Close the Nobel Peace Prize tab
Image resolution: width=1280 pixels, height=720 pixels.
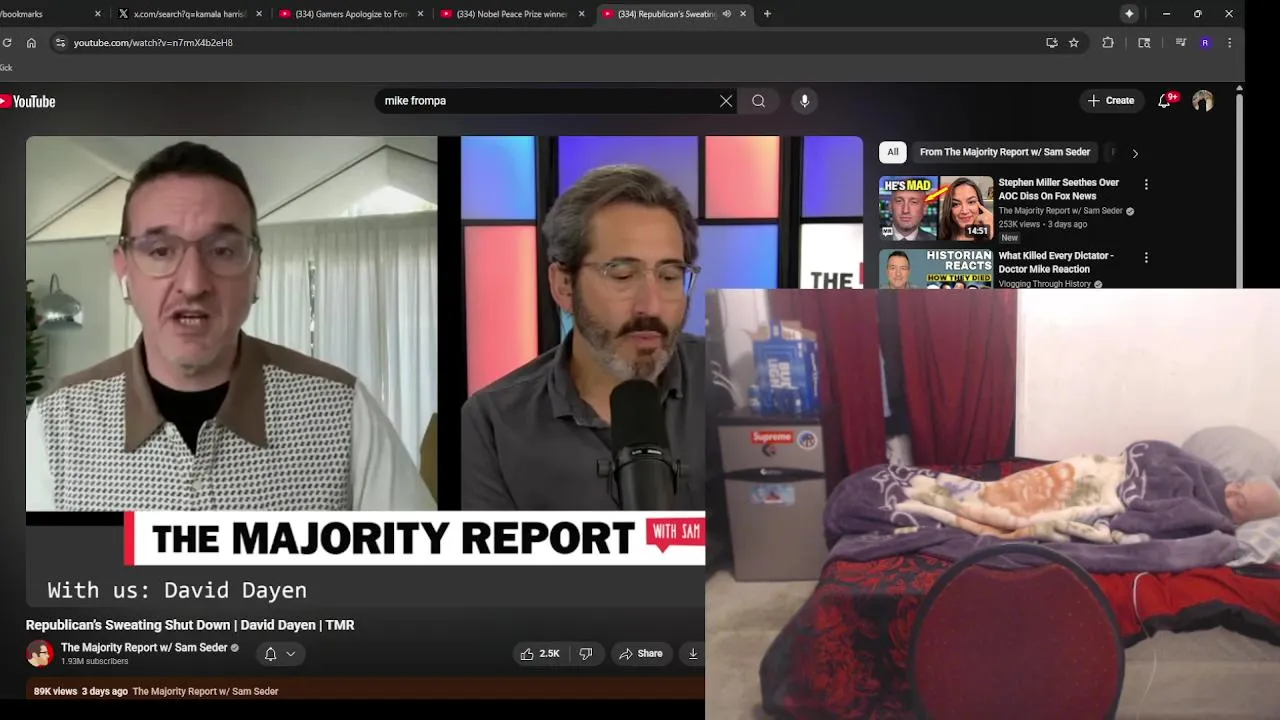582,14
